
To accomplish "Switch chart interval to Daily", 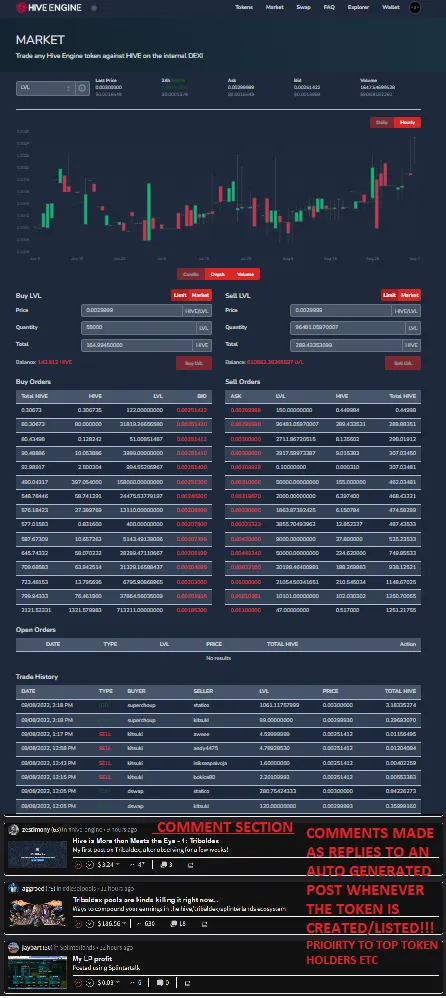I will pos(382,122).
